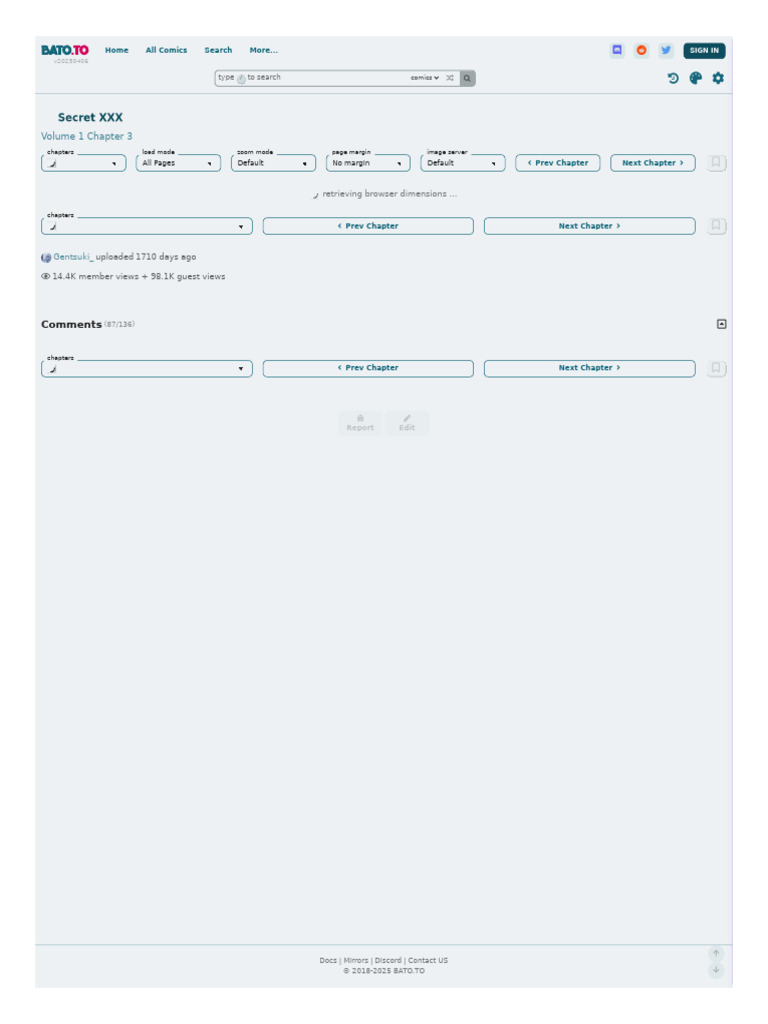
Task: Open Volume 1 Chapter 3 link
Action: 86,136
